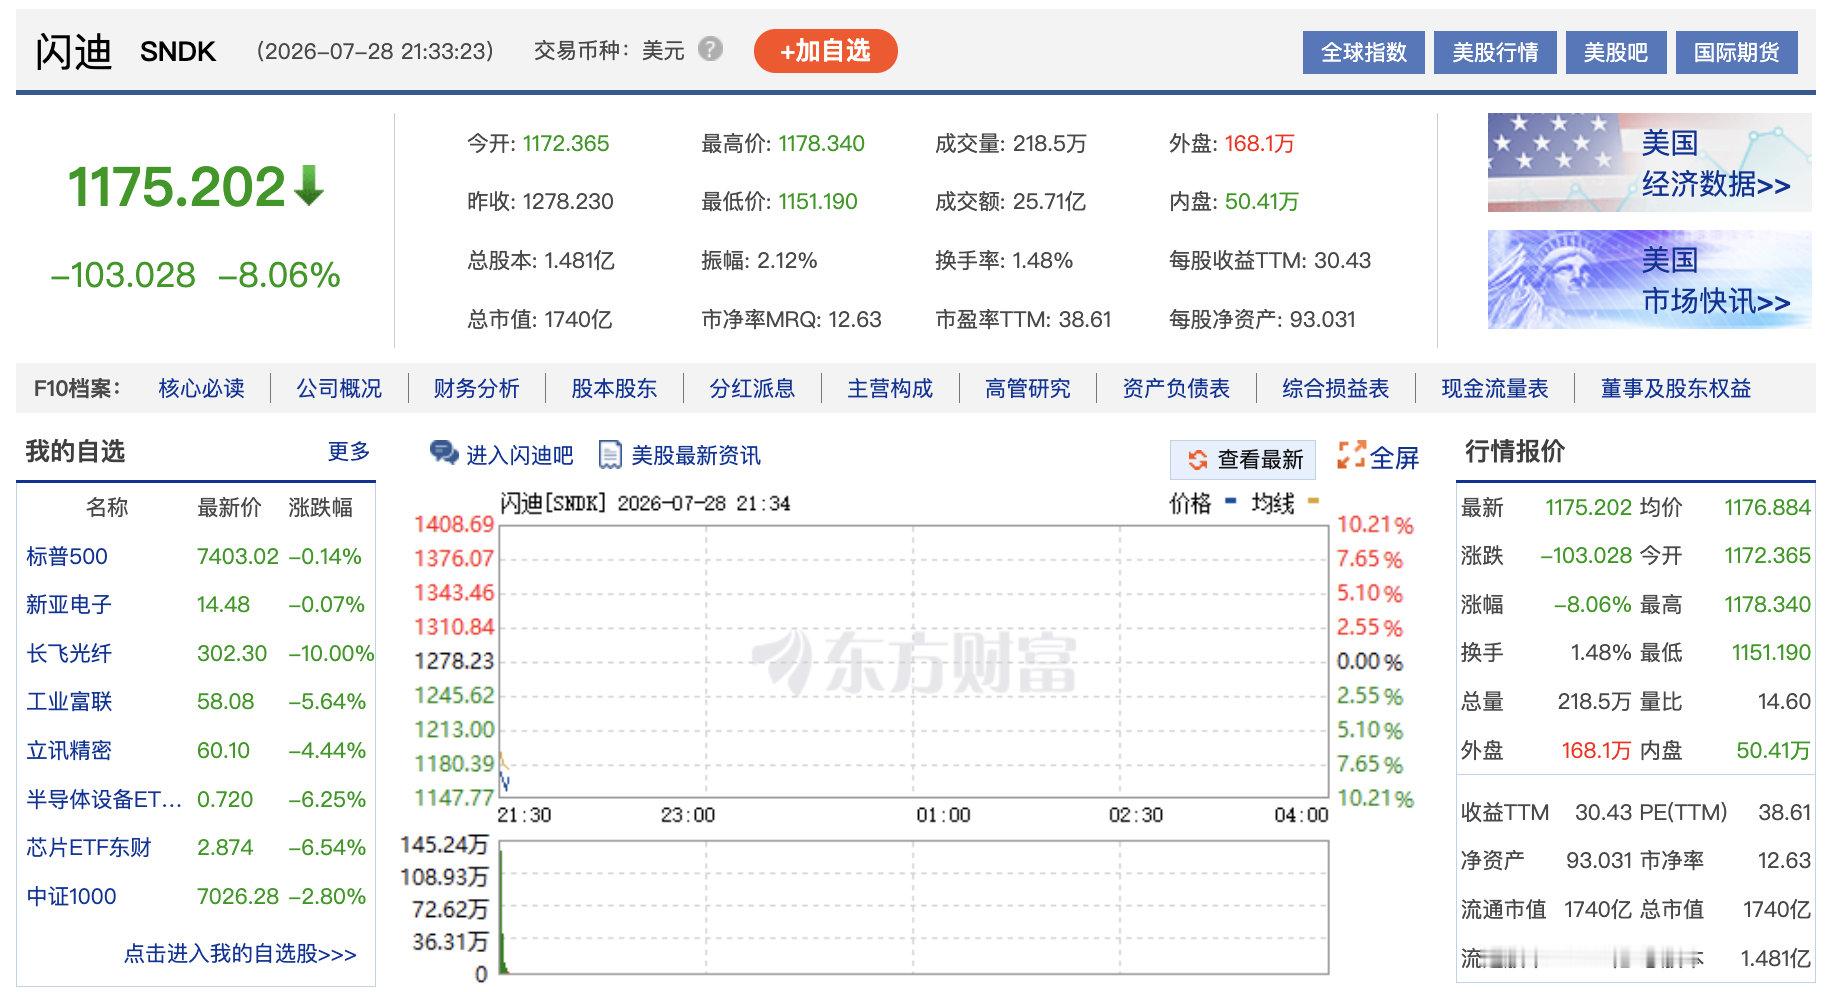Click 美股最新资讯 link
This screenshot has height=992, width=1826.
pyautogui.click(x=696, y=455)
